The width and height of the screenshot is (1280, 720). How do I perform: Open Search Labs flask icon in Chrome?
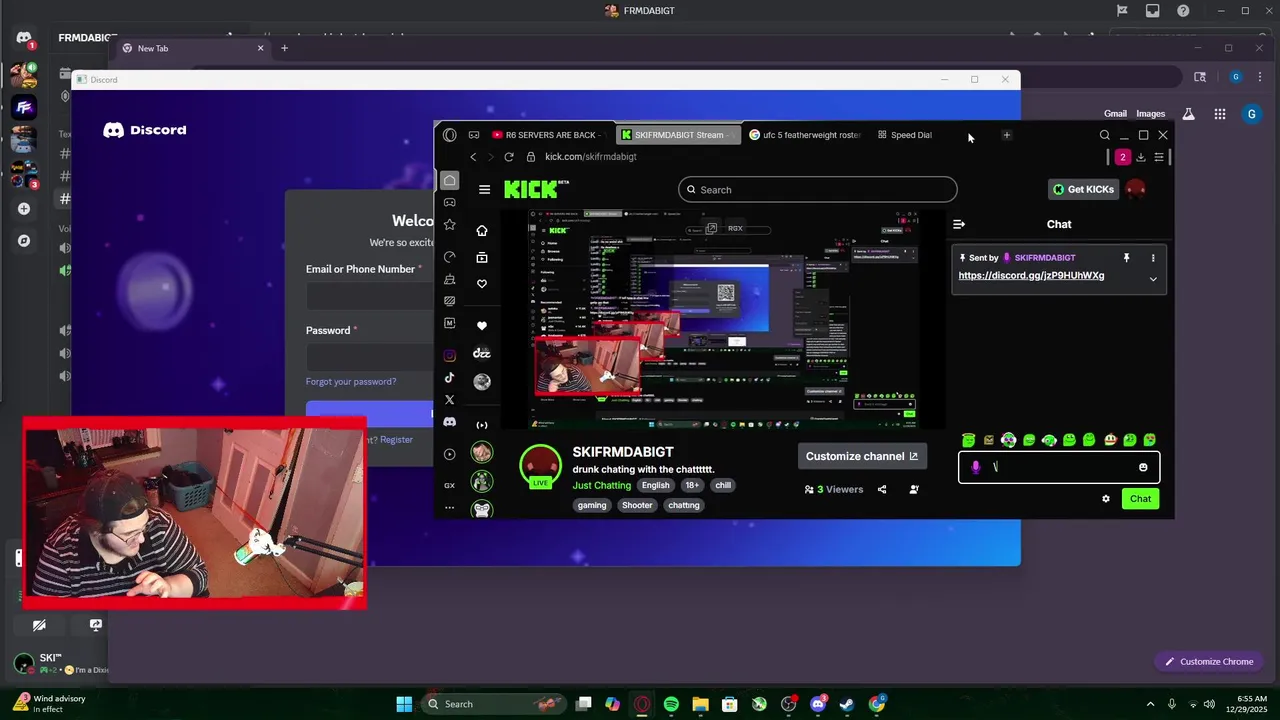coord(1188,114)
